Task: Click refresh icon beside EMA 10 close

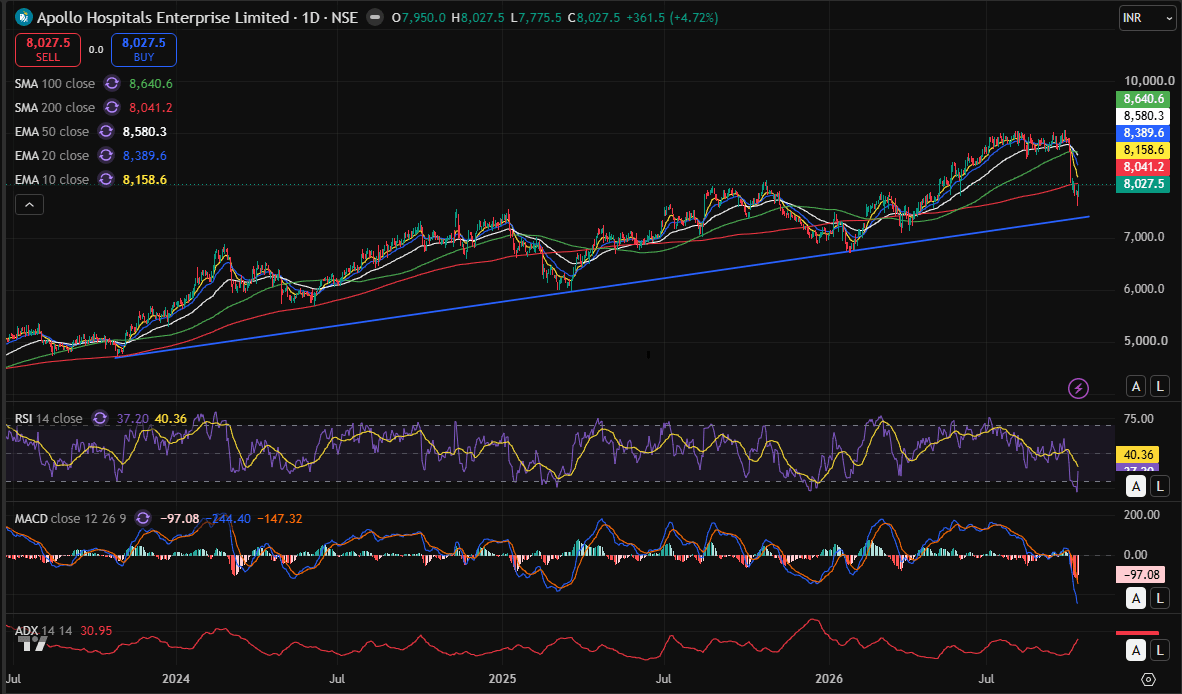Action: point(106,180)
